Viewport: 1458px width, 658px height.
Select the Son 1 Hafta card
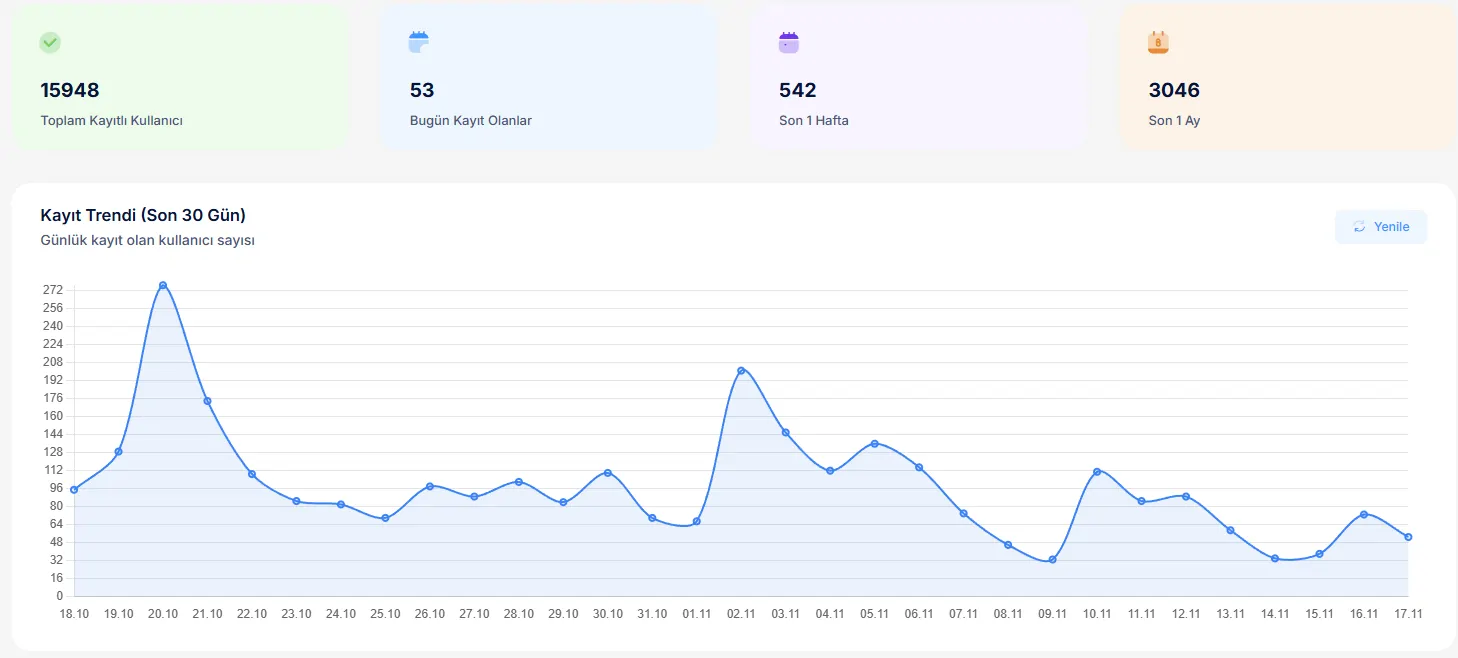pyautogui.click(x=918, y=78)
